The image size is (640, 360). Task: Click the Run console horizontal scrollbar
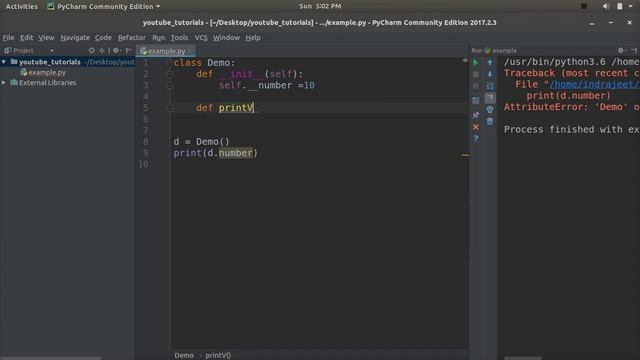click(522, 358)
